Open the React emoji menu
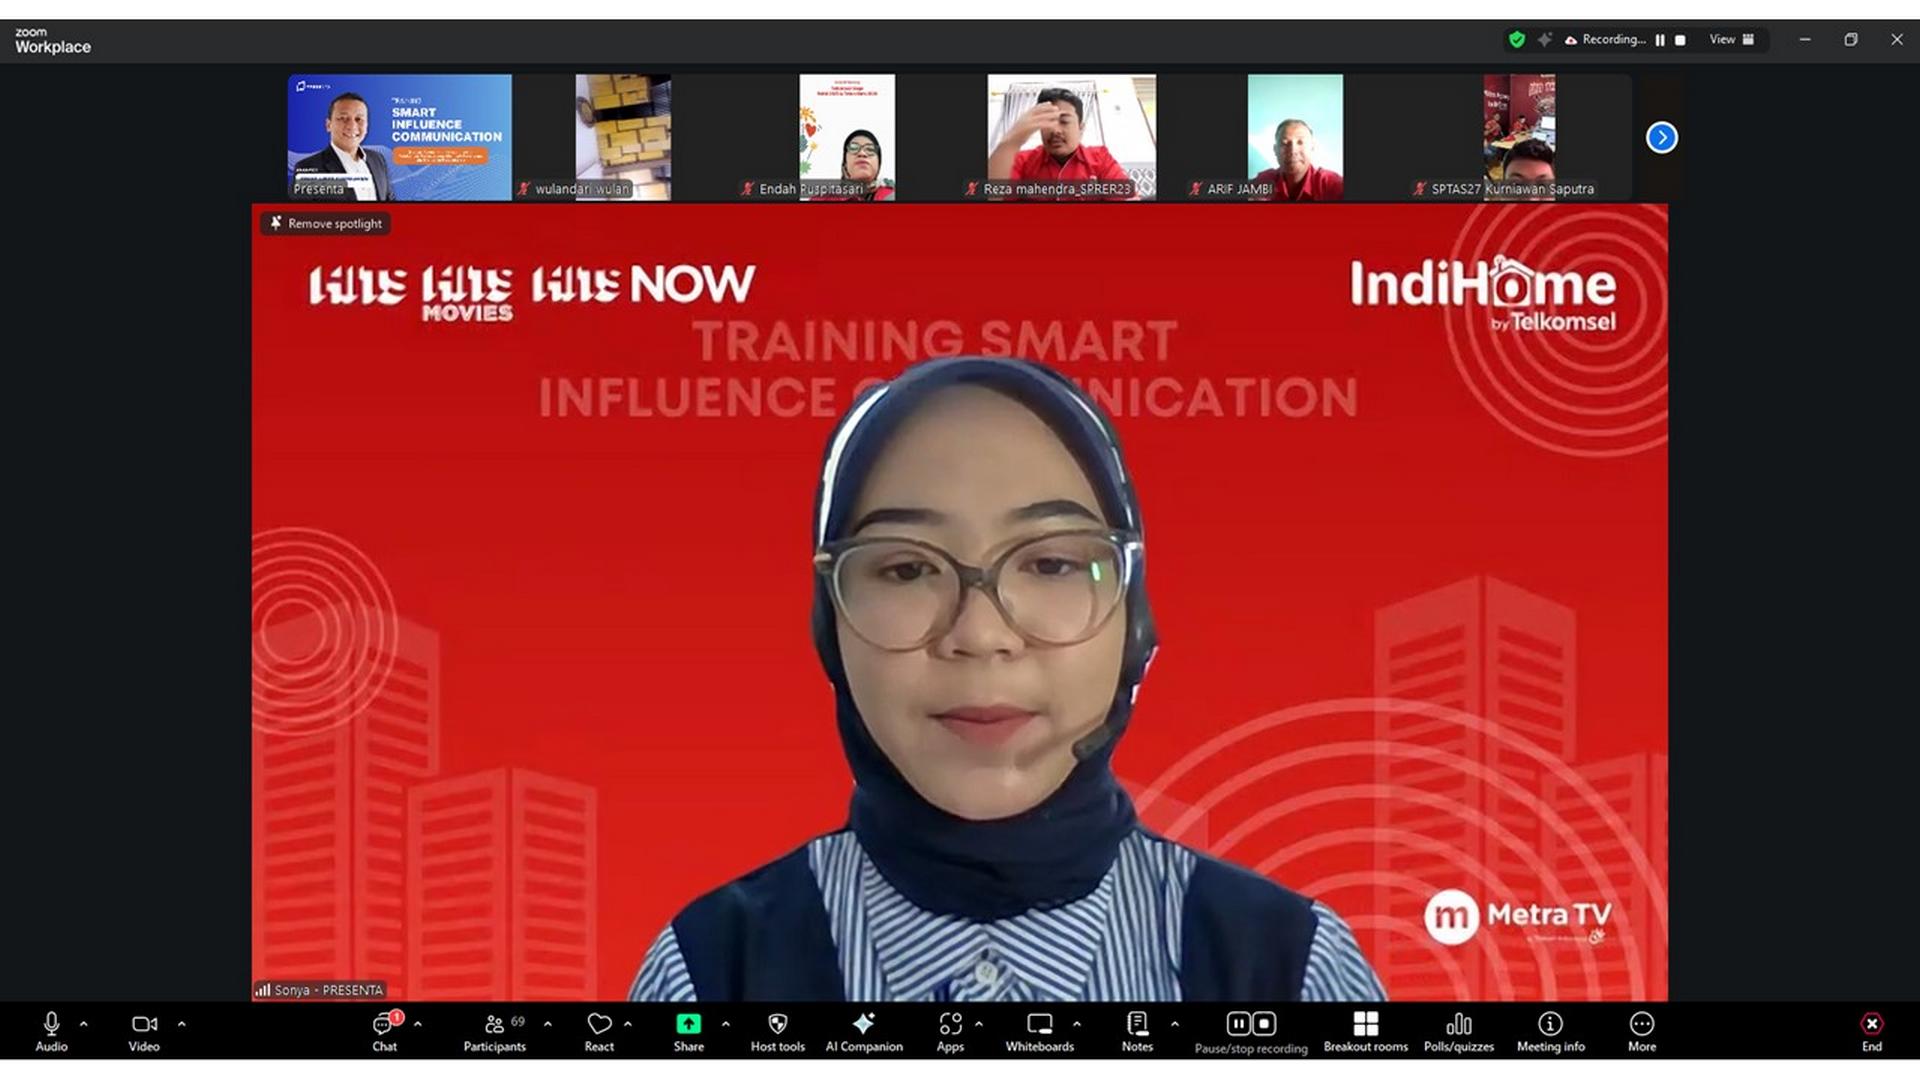 click(599, 1031)
